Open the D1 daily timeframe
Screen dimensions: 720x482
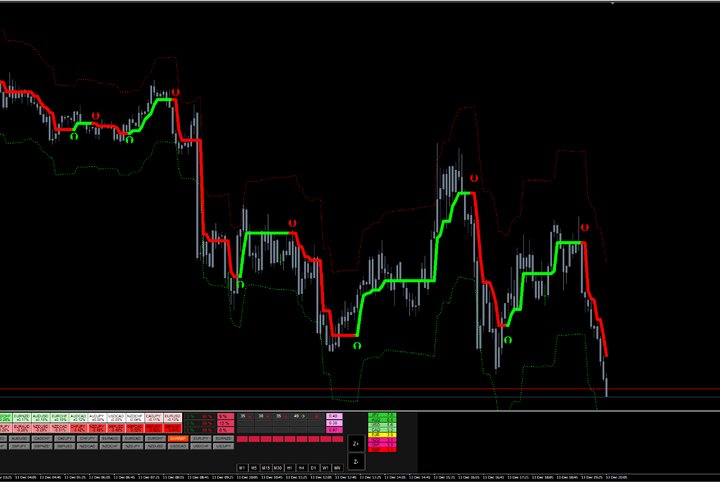click(314, 468)
